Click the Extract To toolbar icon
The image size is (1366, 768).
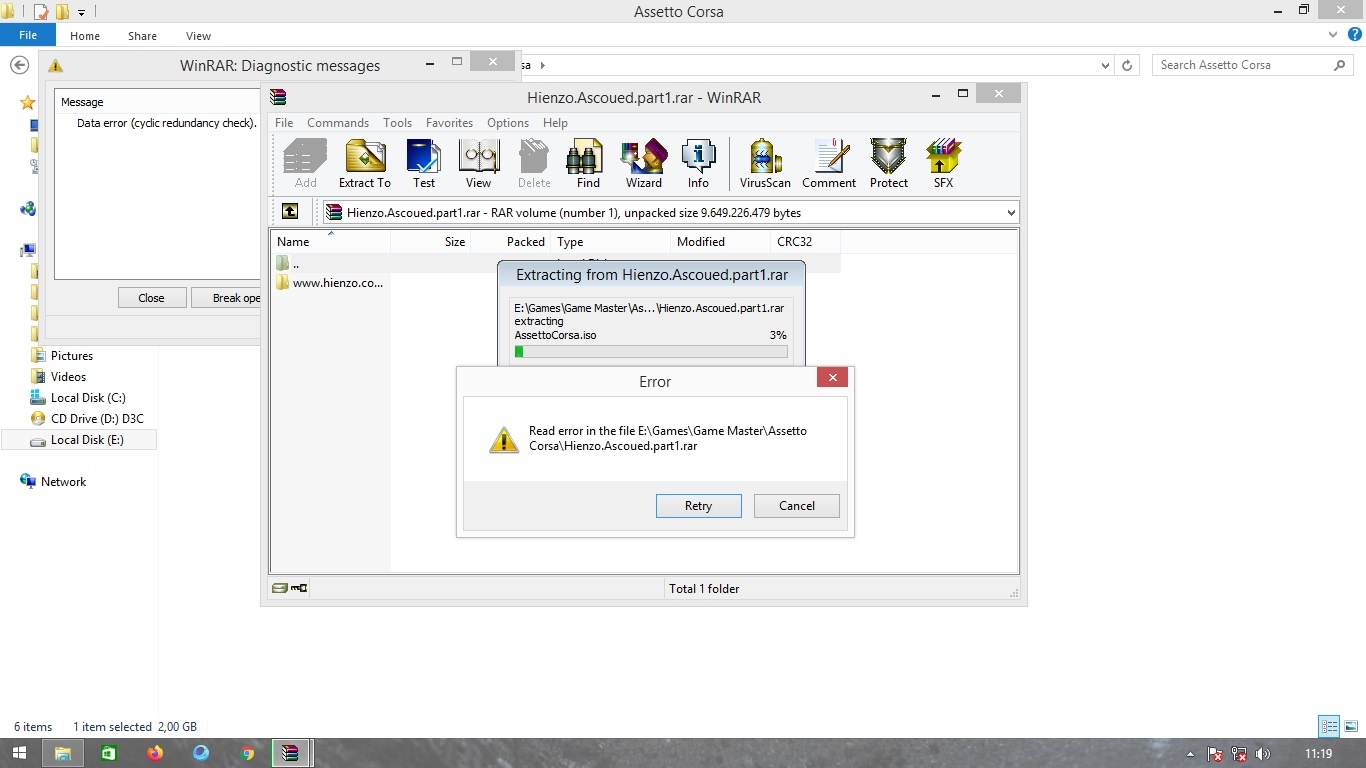click(x=365, y=164)
